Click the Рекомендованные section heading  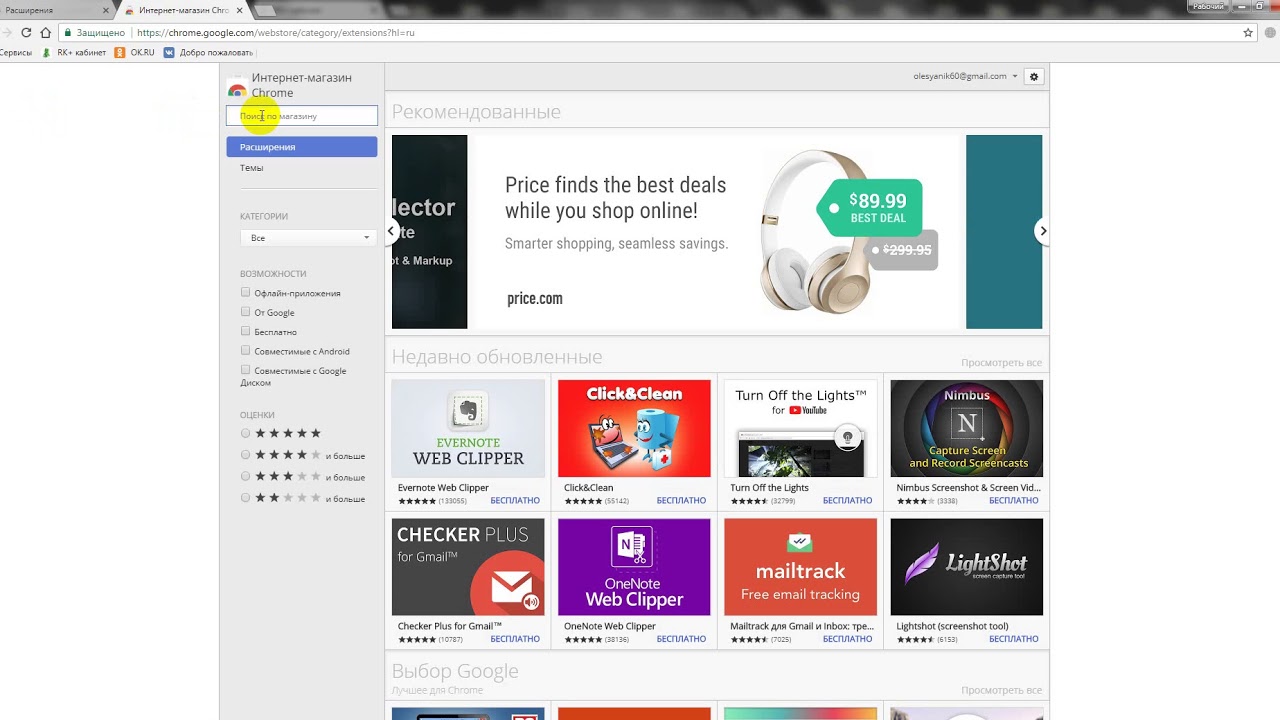pos(476,112)
